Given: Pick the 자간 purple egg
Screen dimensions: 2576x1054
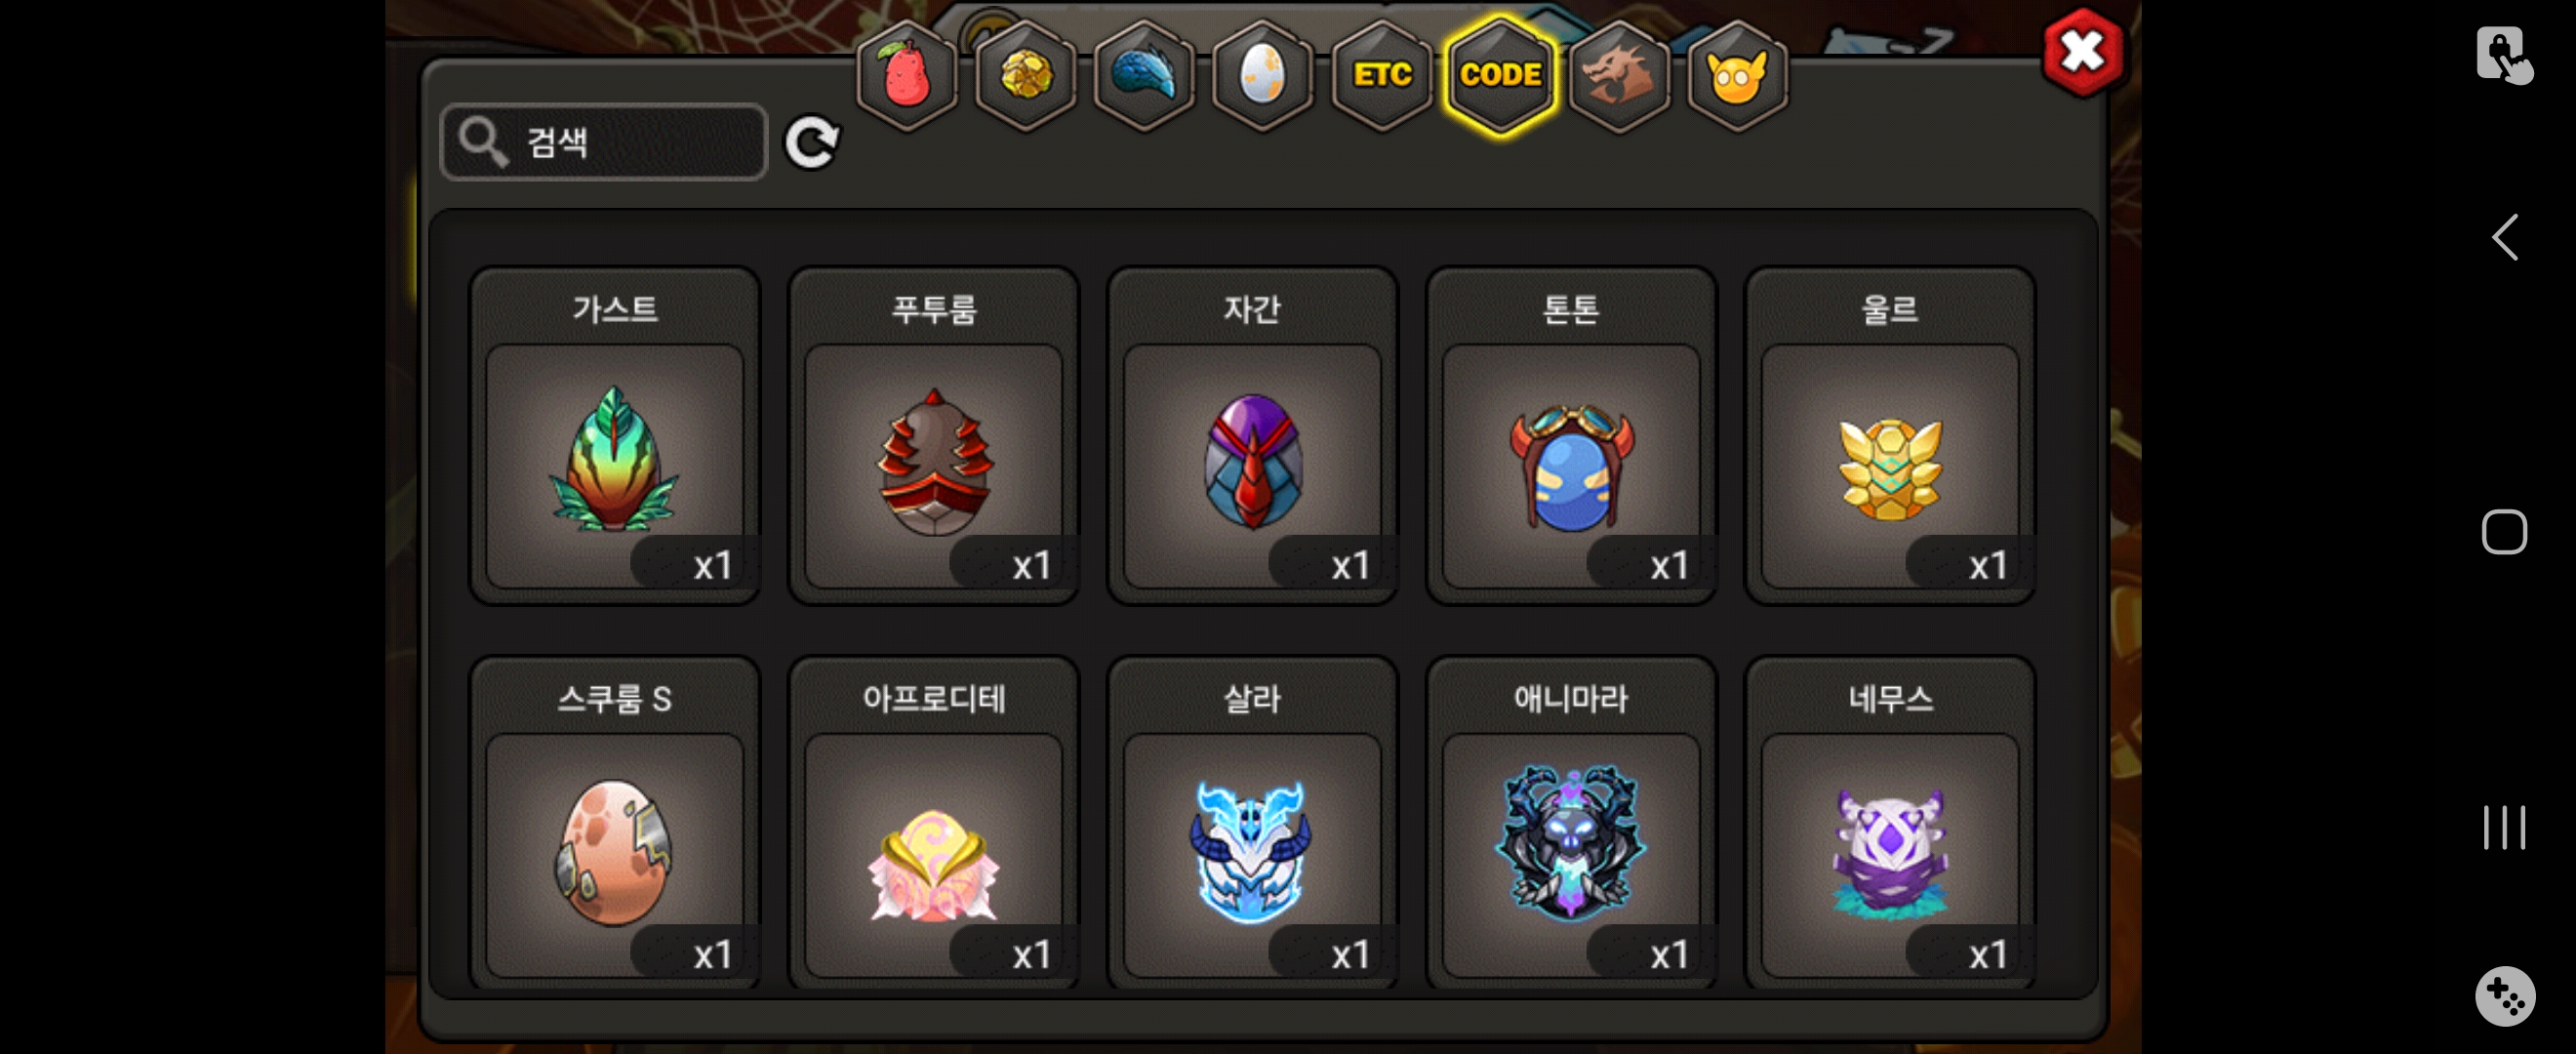Looking at the screenshot, I should point(1252,435).
